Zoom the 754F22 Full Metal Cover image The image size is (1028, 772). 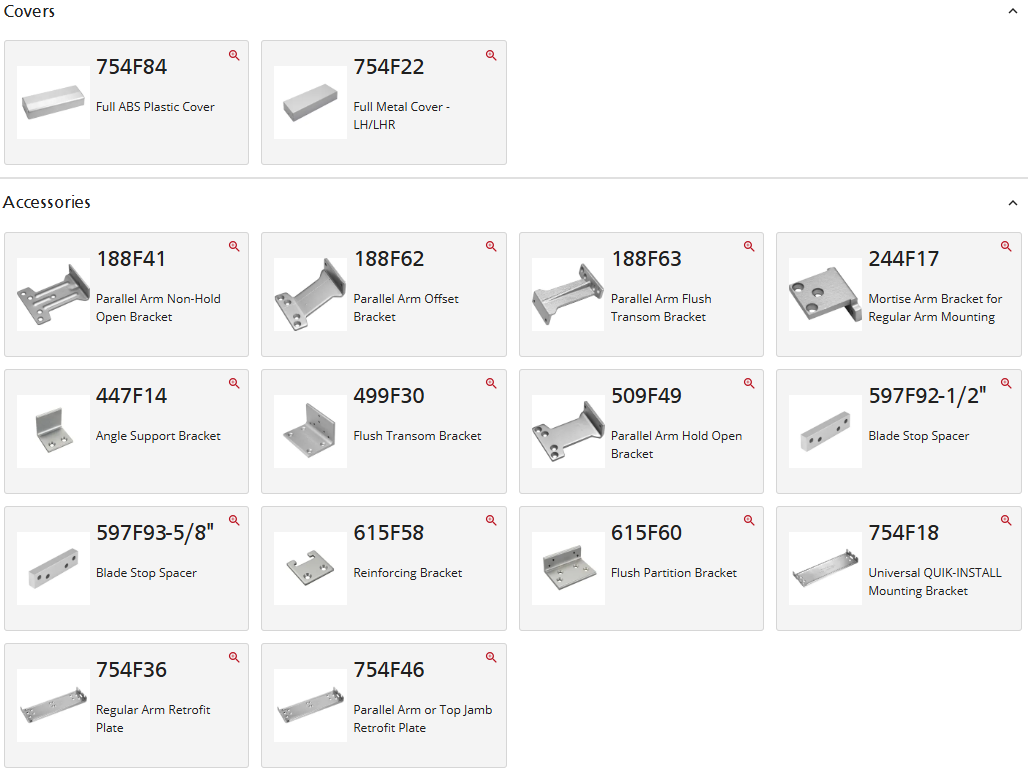[x=491, y=56]
